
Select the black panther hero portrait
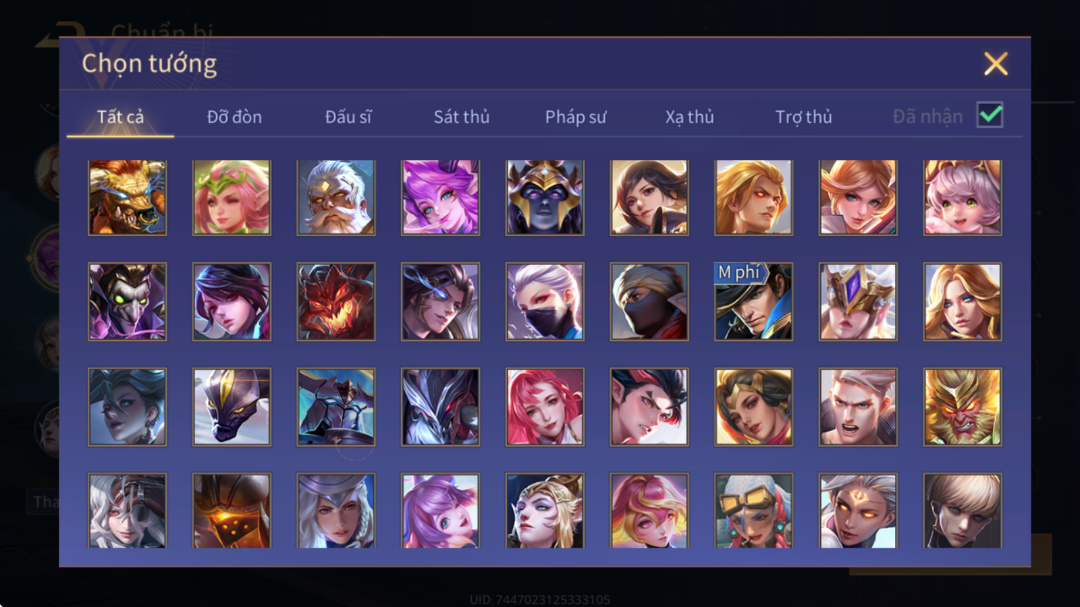tap(231, 407)
